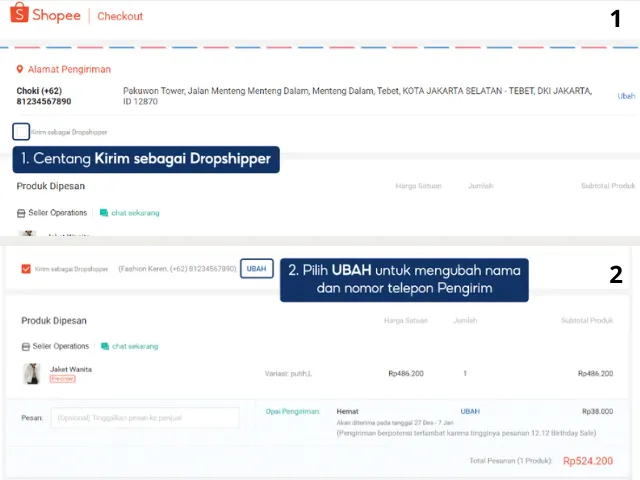This screenshot has height=480, width=640.
Task: Click the Seller Operations name in the upper section
Action: pos(58,213)
